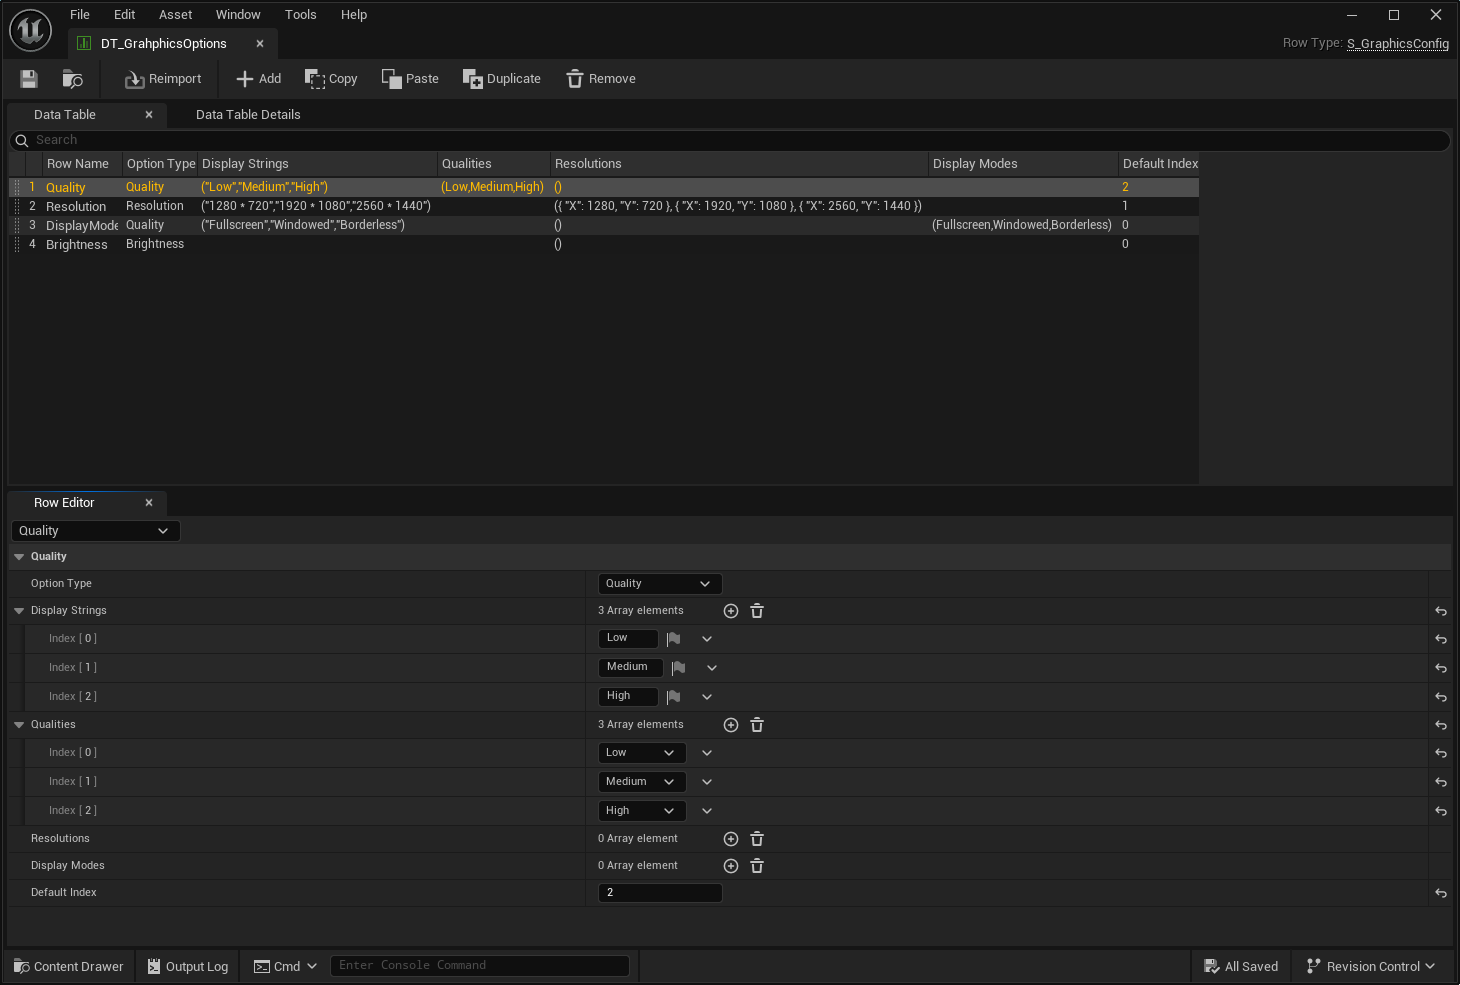Image resolution: width=1460 pixels, height=985 pixels.
Task: Add element to Resolutions array
Action: click(x=731, y=839)
